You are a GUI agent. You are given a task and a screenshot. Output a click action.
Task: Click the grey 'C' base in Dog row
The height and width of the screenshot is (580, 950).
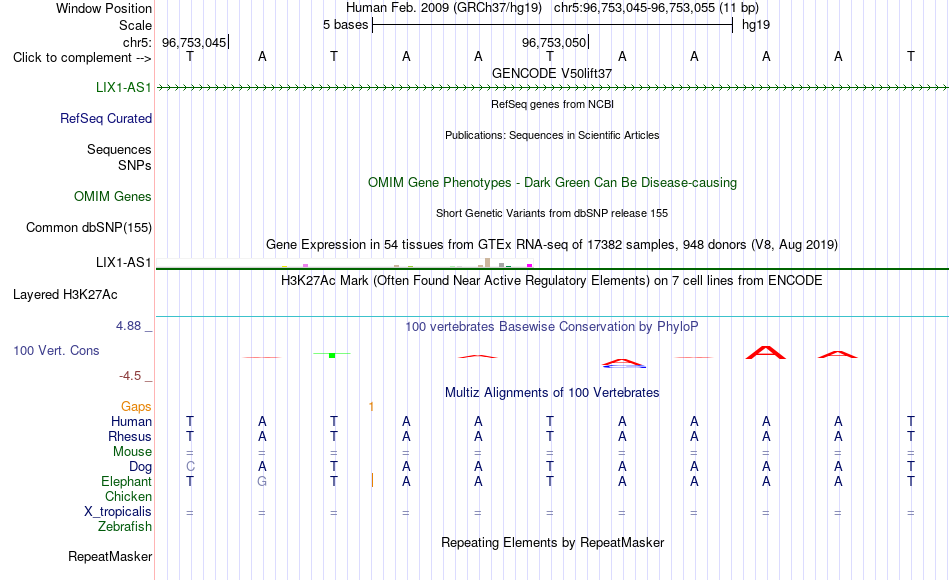click(190, 466)
